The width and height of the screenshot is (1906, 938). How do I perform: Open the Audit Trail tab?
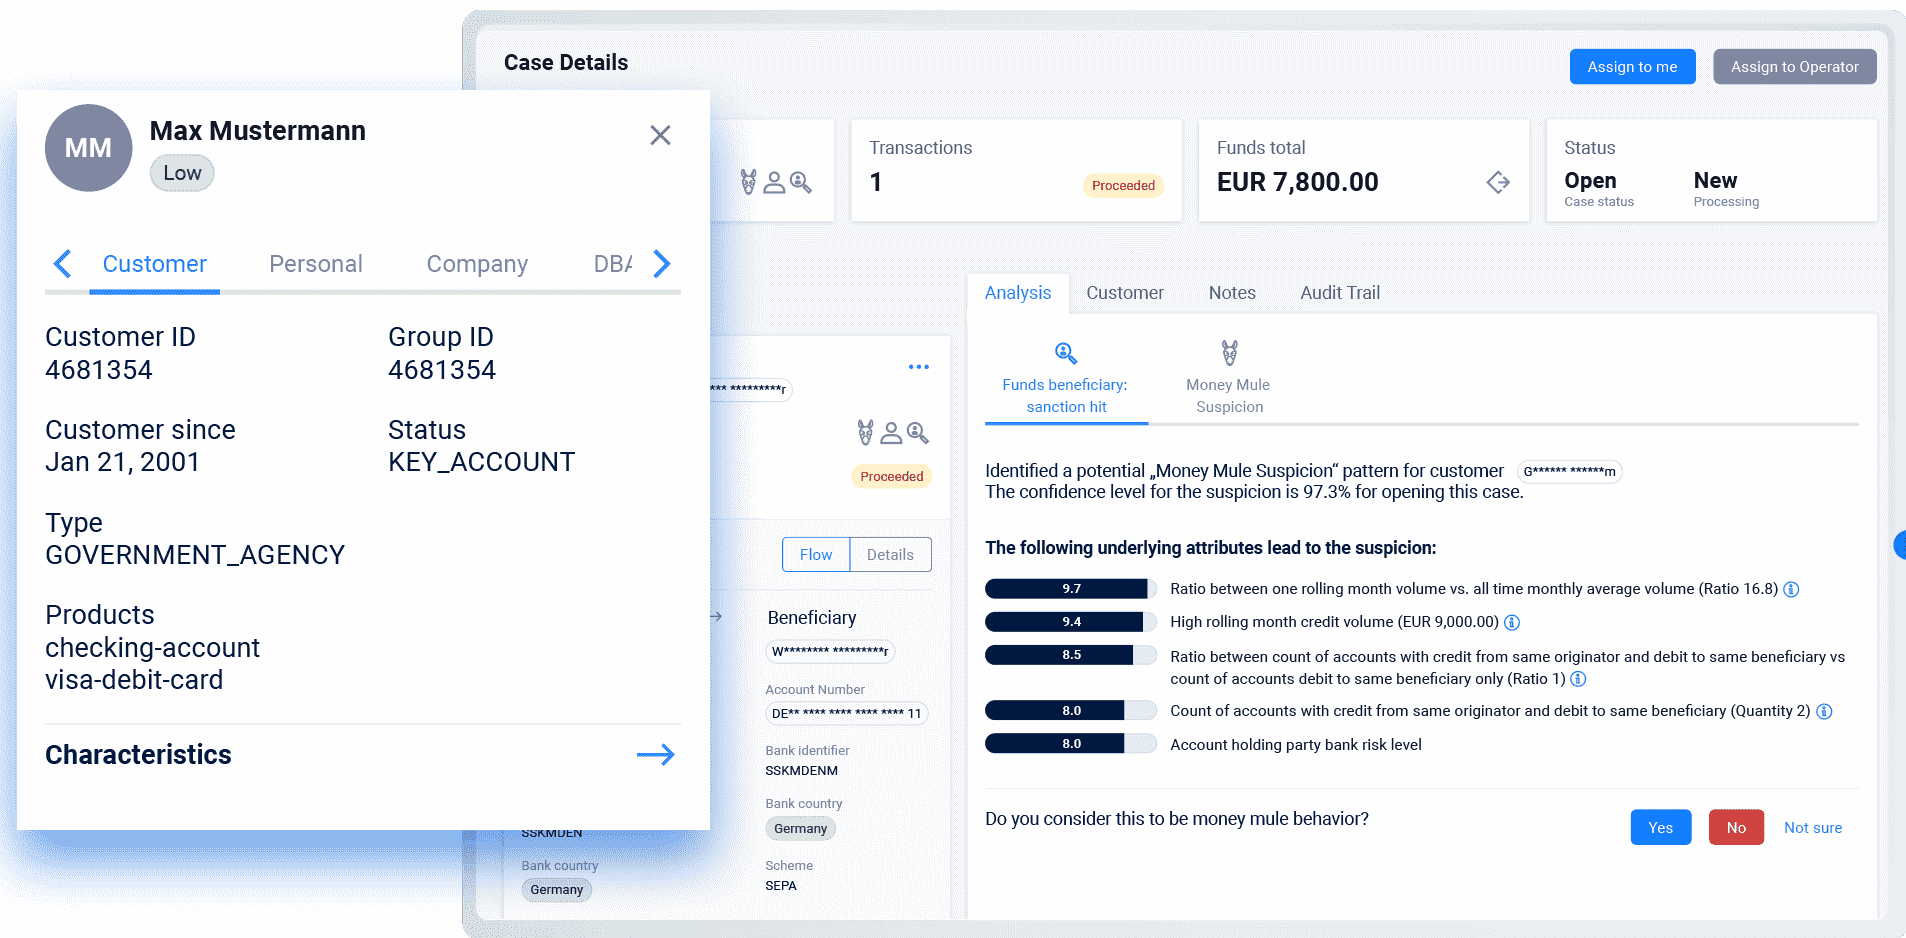tap(1340, 293)
